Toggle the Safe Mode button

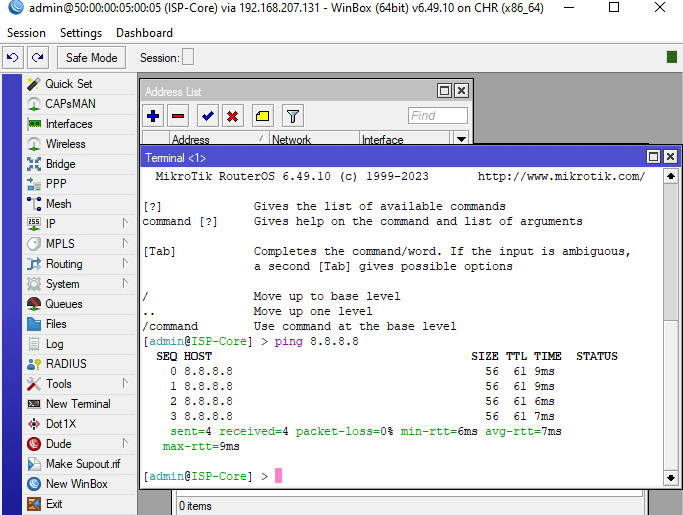(91, 58)
